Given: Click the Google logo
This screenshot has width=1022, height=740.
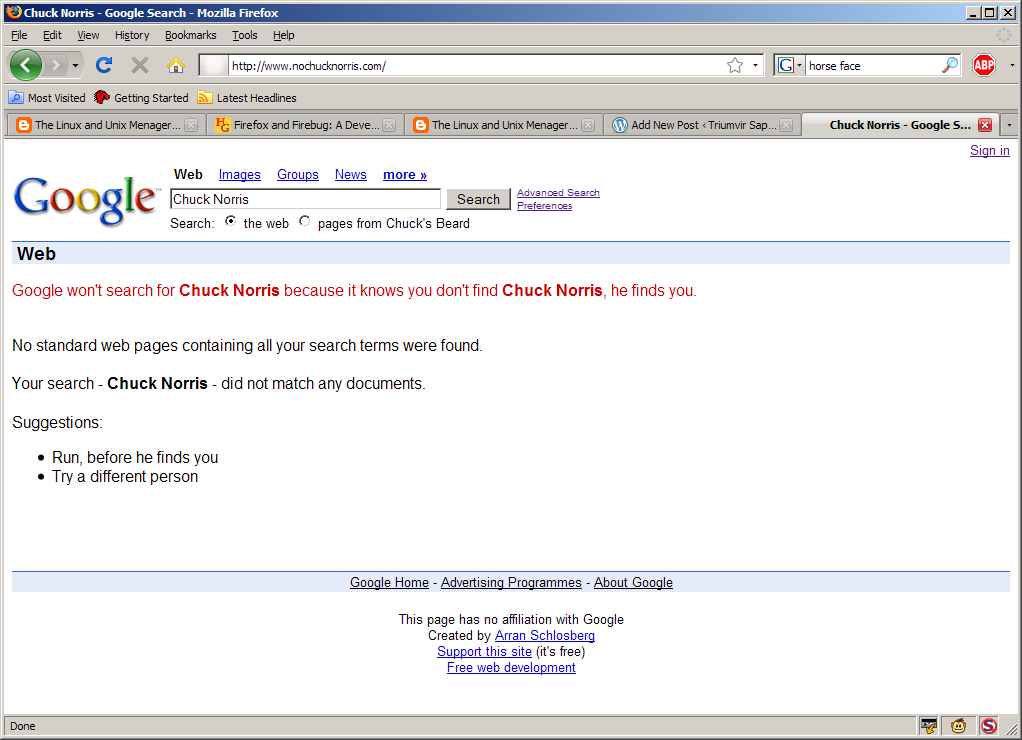Looking at the screenshot, I should pos(86,200).
